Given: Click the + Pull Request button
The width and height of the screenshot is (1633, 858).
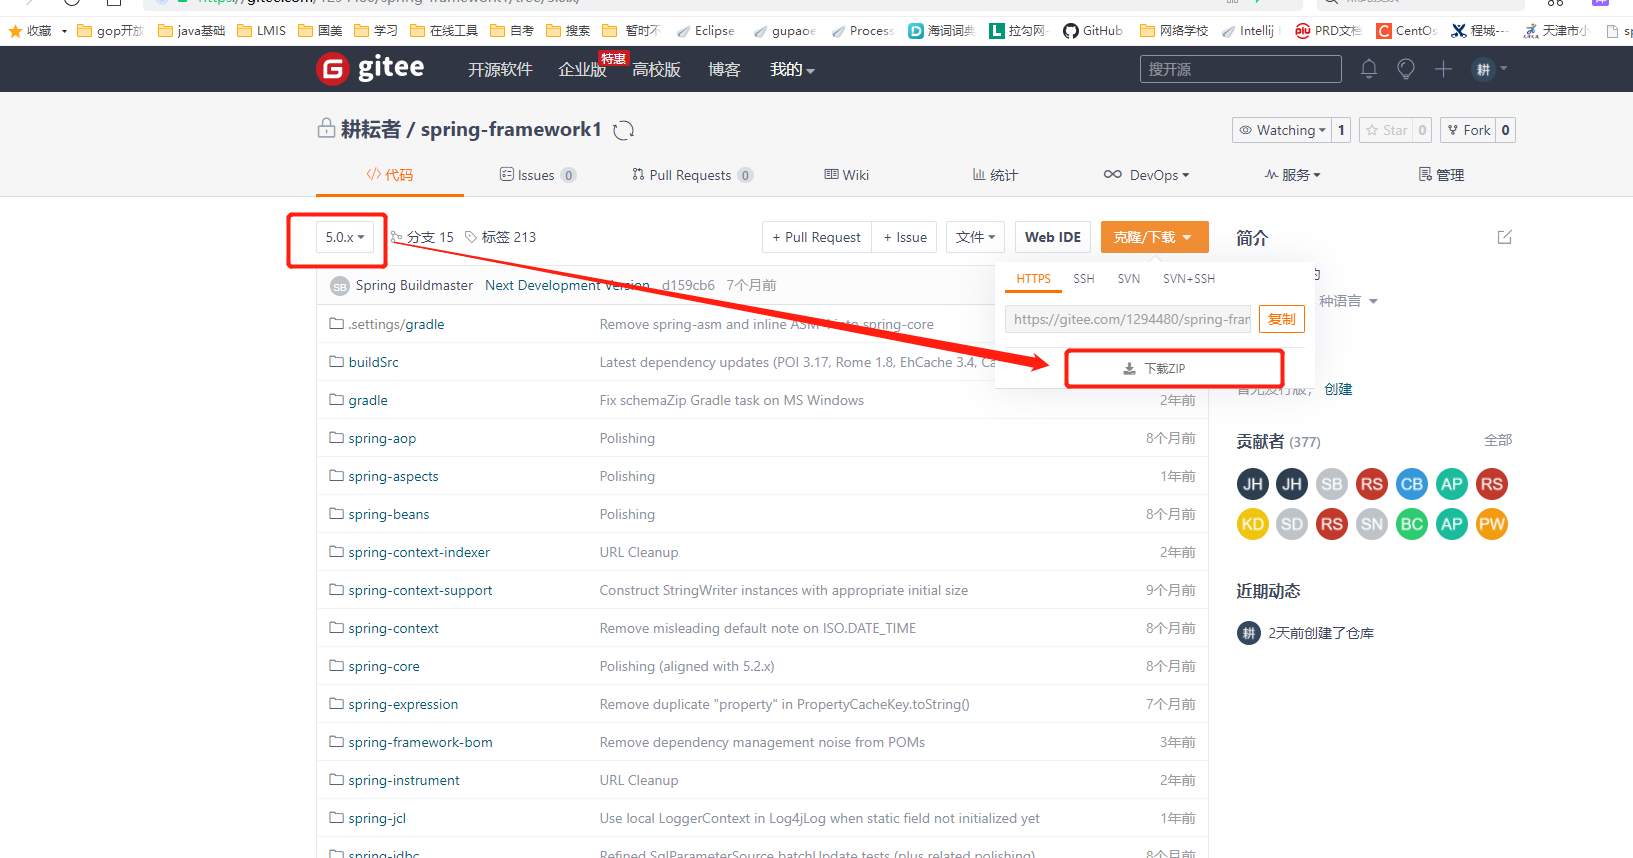Looking at the screenshot, I should (x=816, y=237).
